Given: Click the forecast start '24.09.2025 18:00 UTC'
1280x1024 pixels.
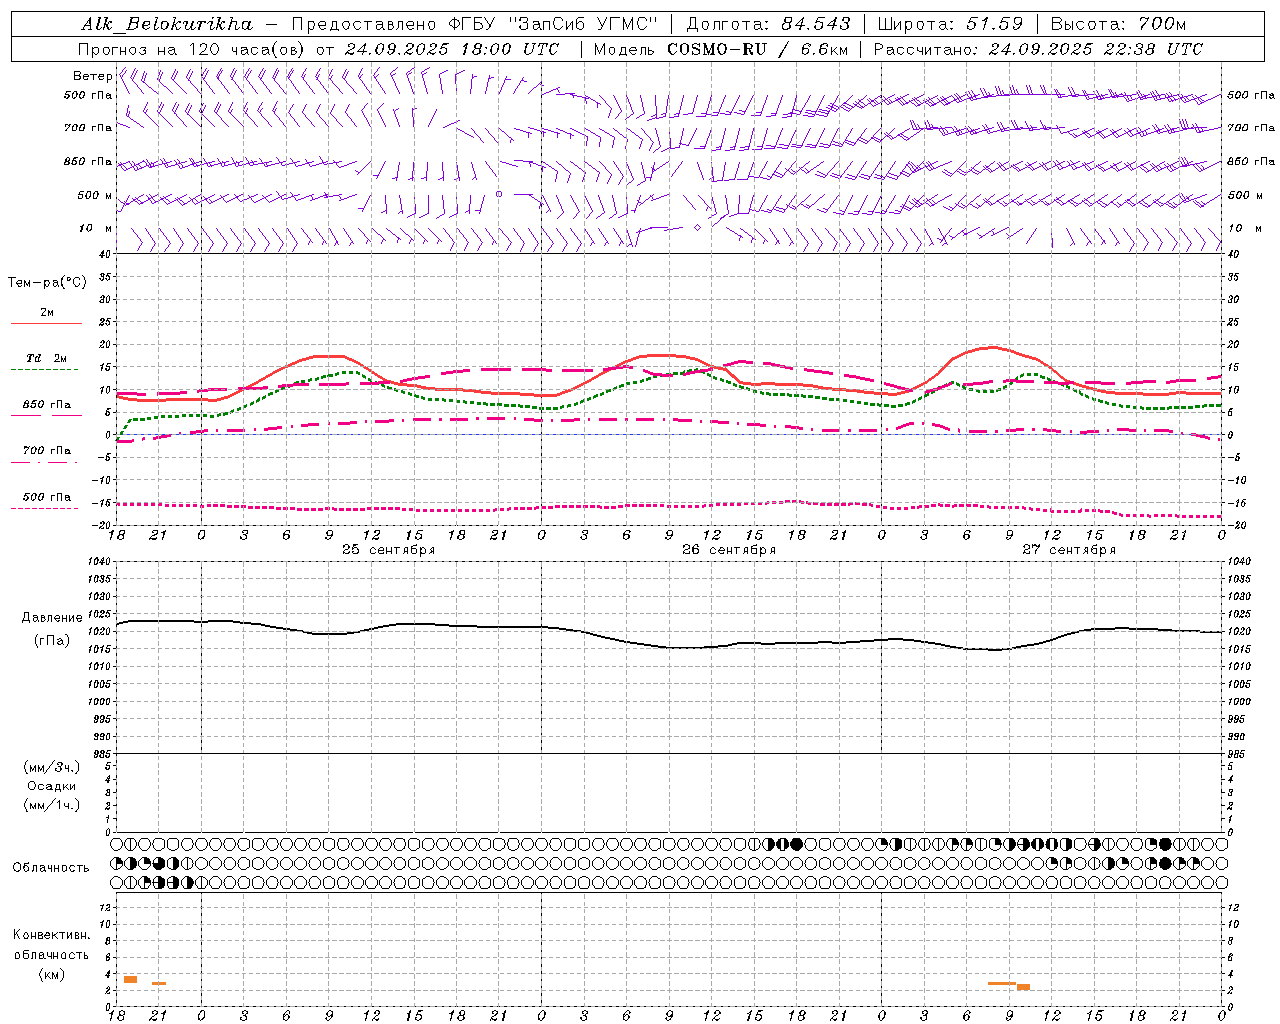Looking at the screenshot, I should click(x=452, y=49).
